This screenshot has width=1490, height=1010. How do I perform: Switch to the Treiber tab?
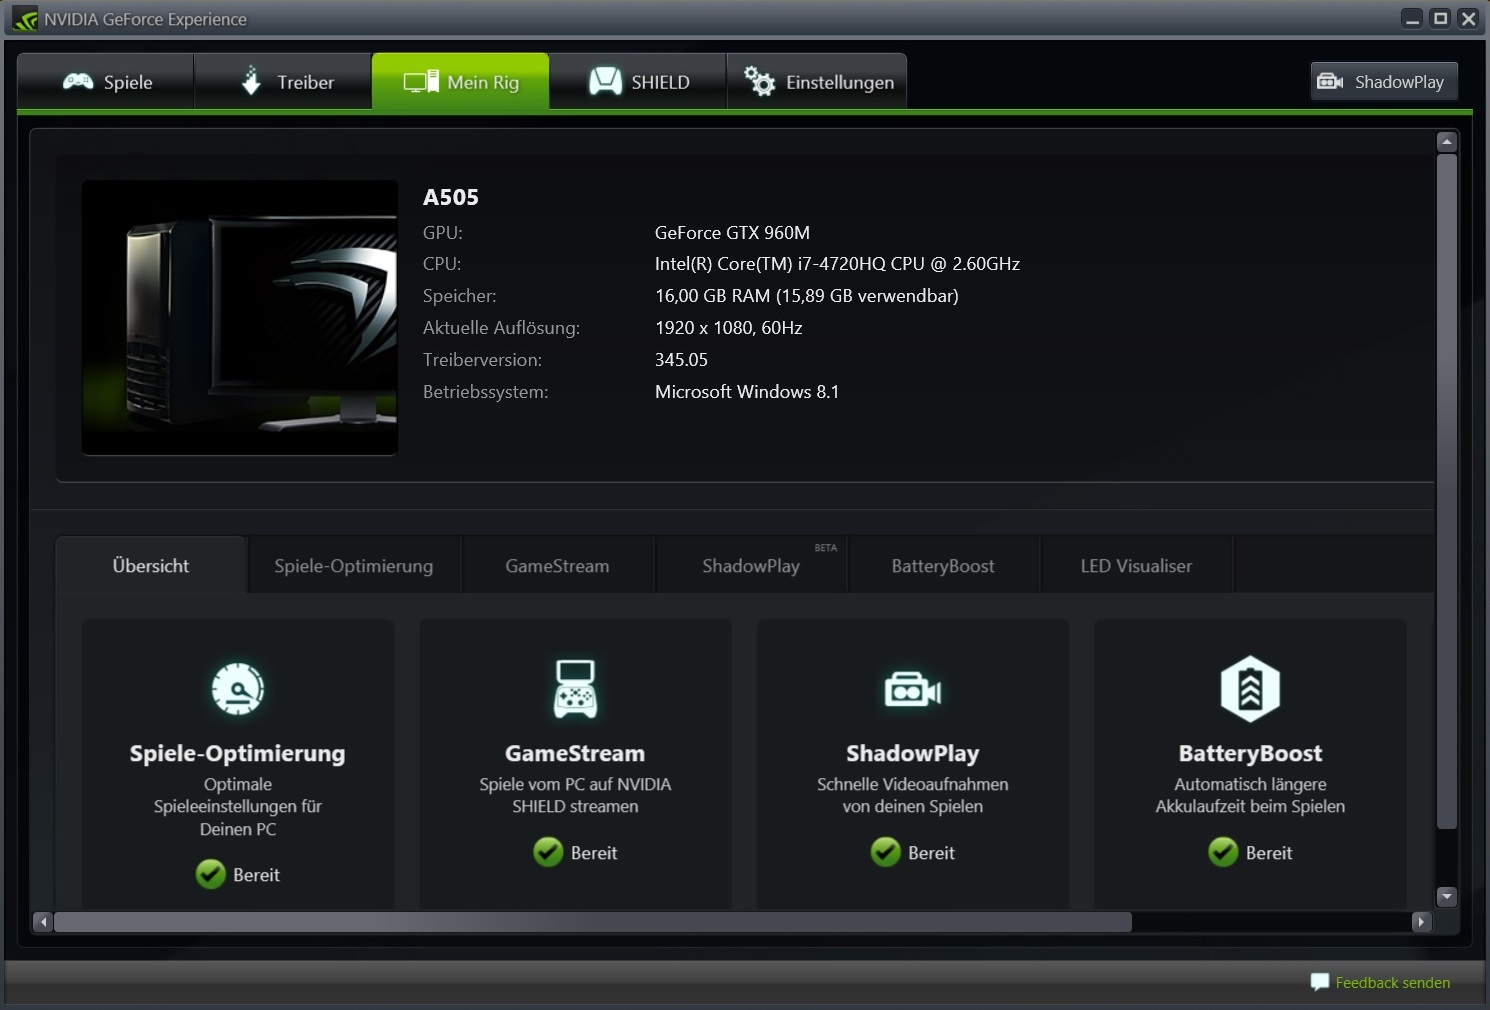[x=283, y=82]
